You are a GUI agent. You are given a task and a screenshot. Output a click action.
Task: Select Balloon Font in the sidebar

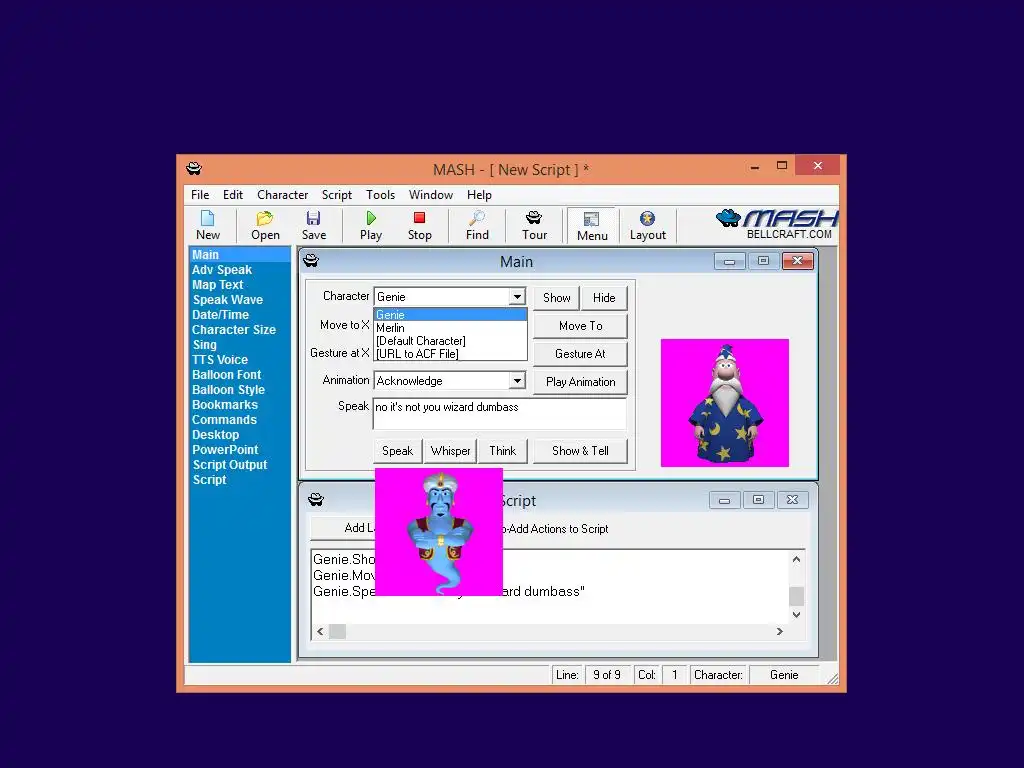(x=227, y=375)
